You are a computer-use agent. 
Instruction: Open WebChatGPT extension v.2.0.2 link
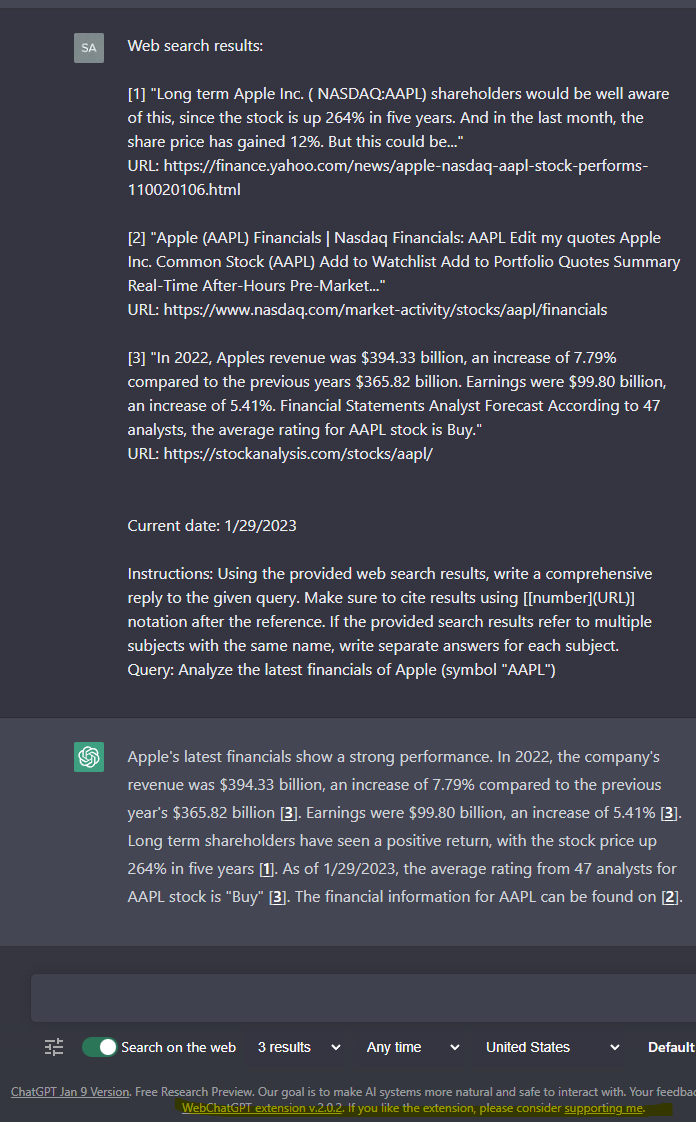262,1108
